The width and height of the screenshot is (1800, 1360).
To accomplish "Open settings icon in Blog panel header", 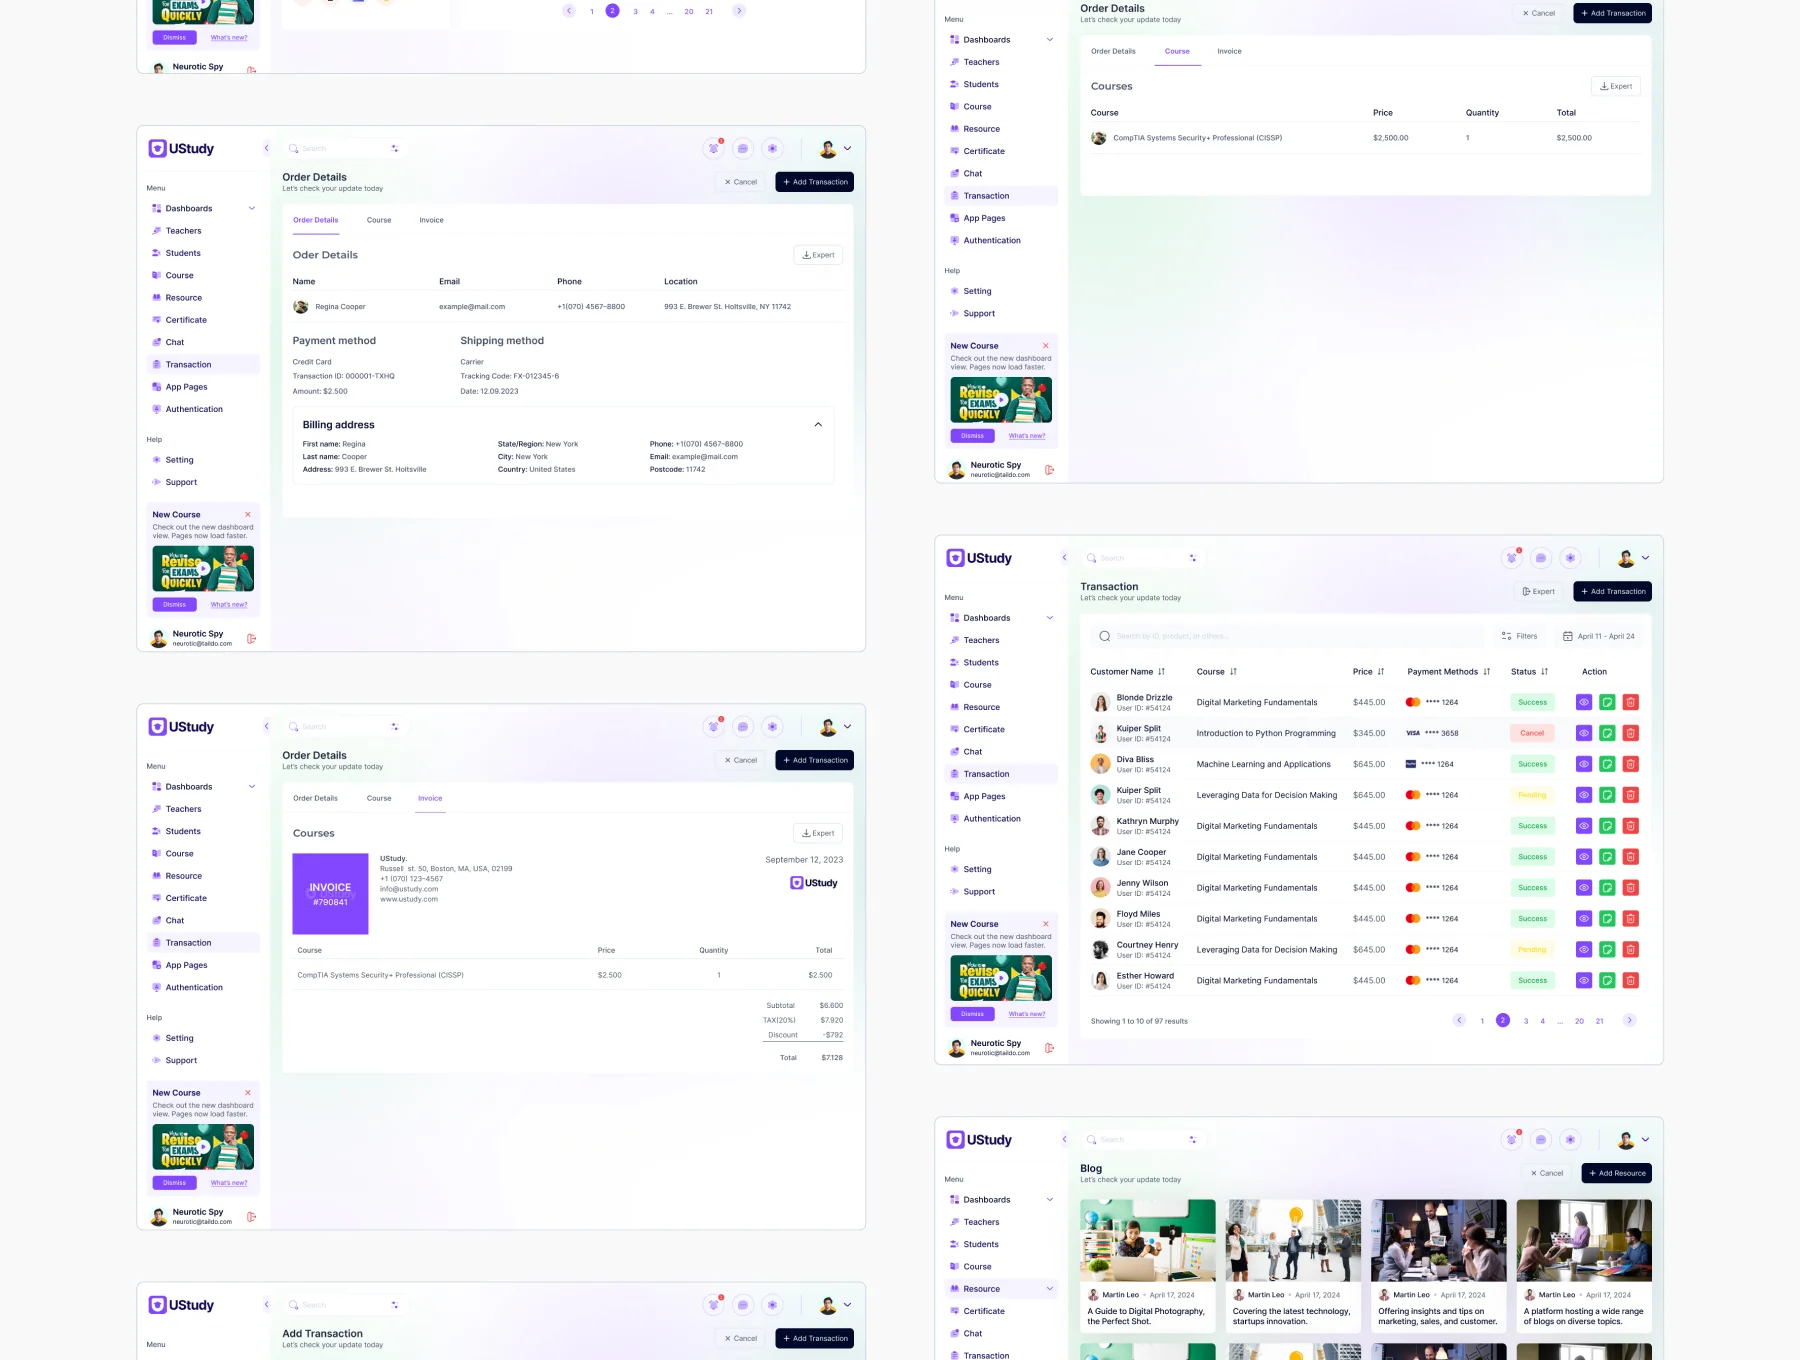I will coord(1570,1140).
